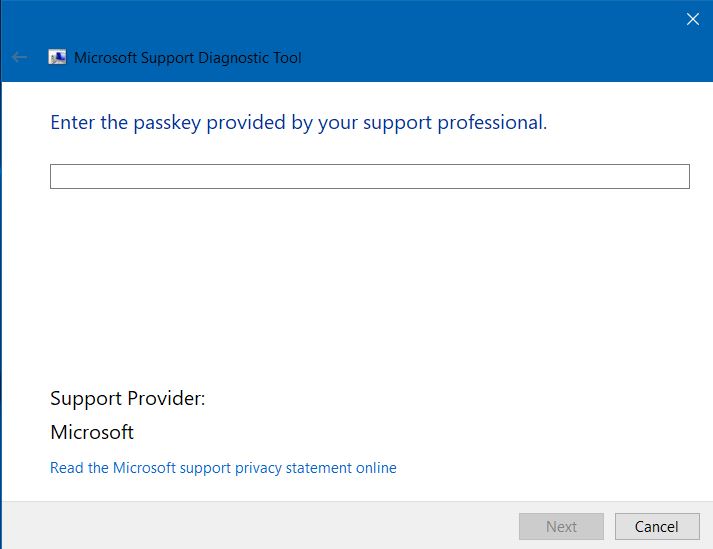Click the back arrow in the header
The image size is (713, 549).
(20, 57)
